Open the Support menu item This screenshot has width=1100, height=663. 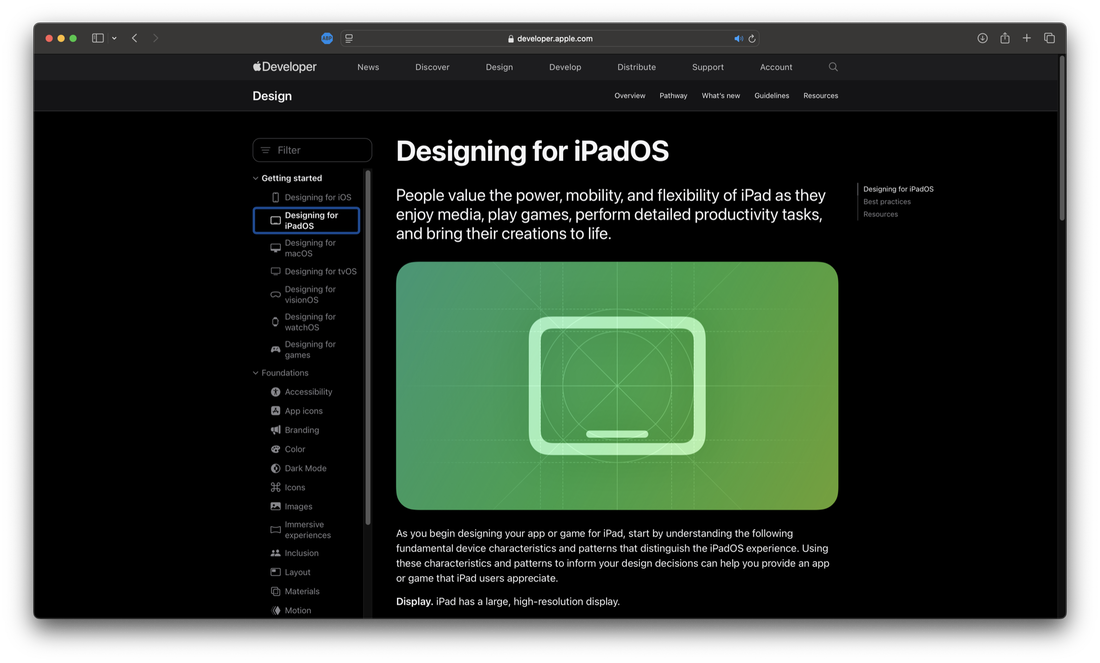tap(708, 67)
